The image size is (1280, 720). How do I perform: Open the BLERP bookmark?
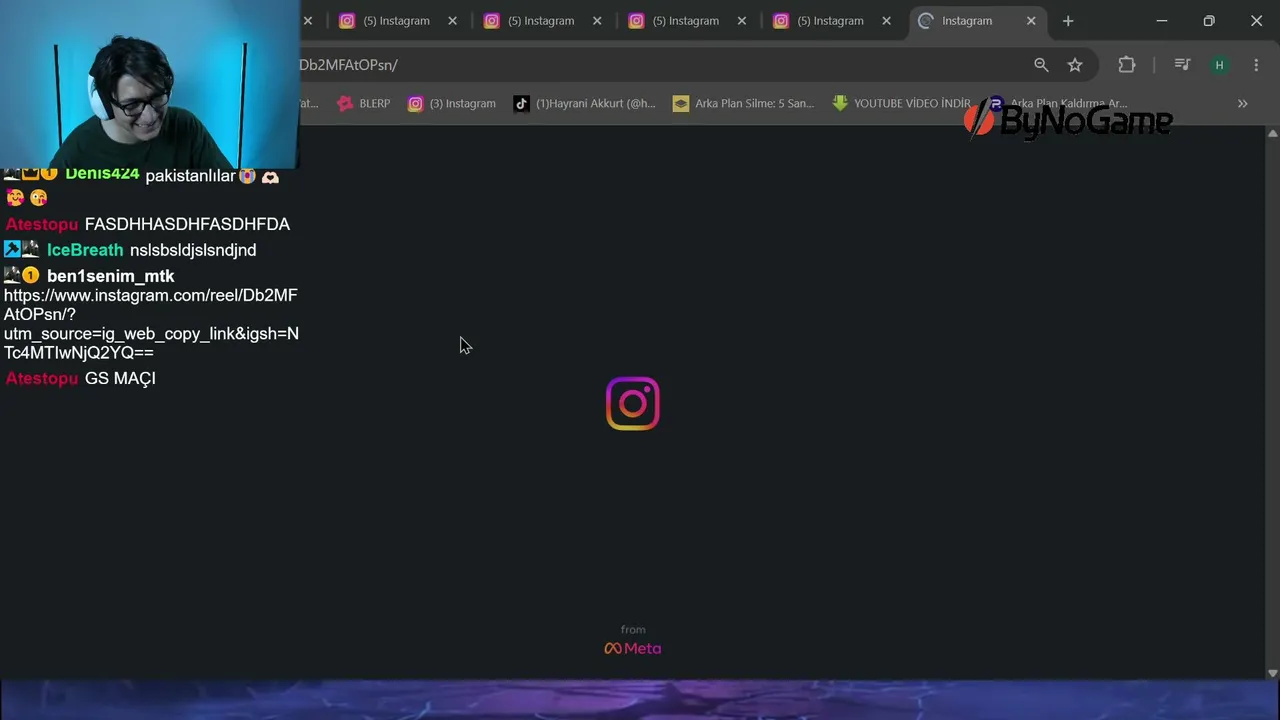(x=364, y=103)
